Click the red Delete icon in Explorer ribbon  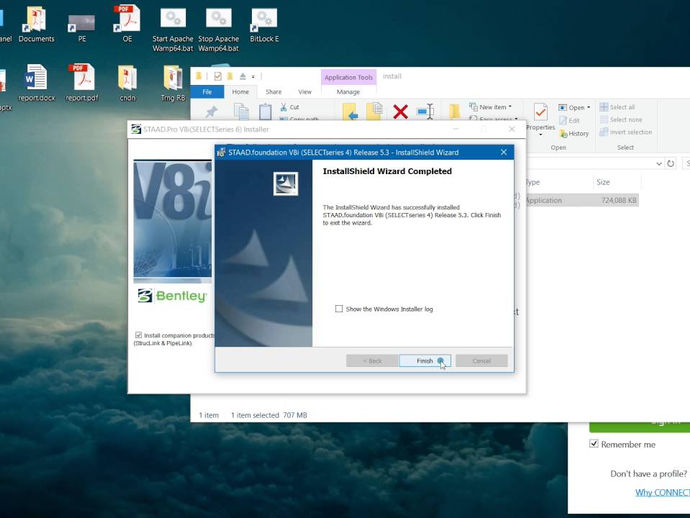tap(400, 112)
